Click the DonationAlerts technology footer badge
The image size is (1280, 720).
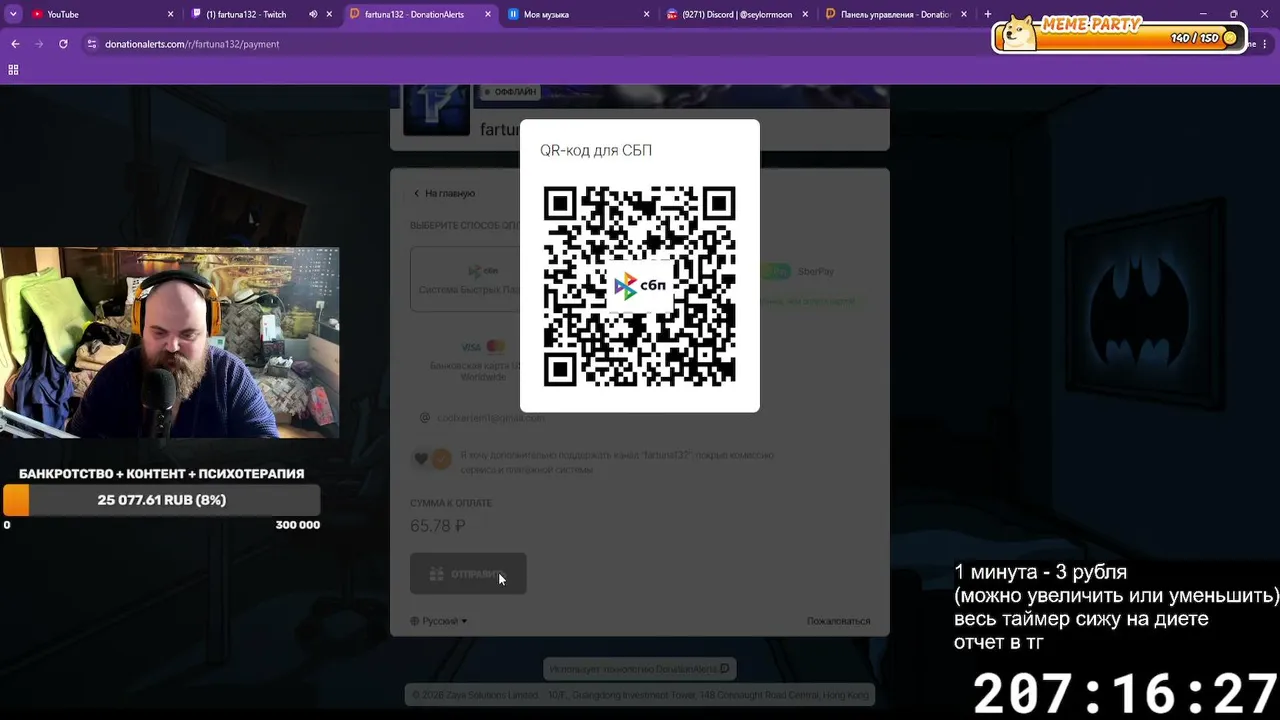point(640,668)
